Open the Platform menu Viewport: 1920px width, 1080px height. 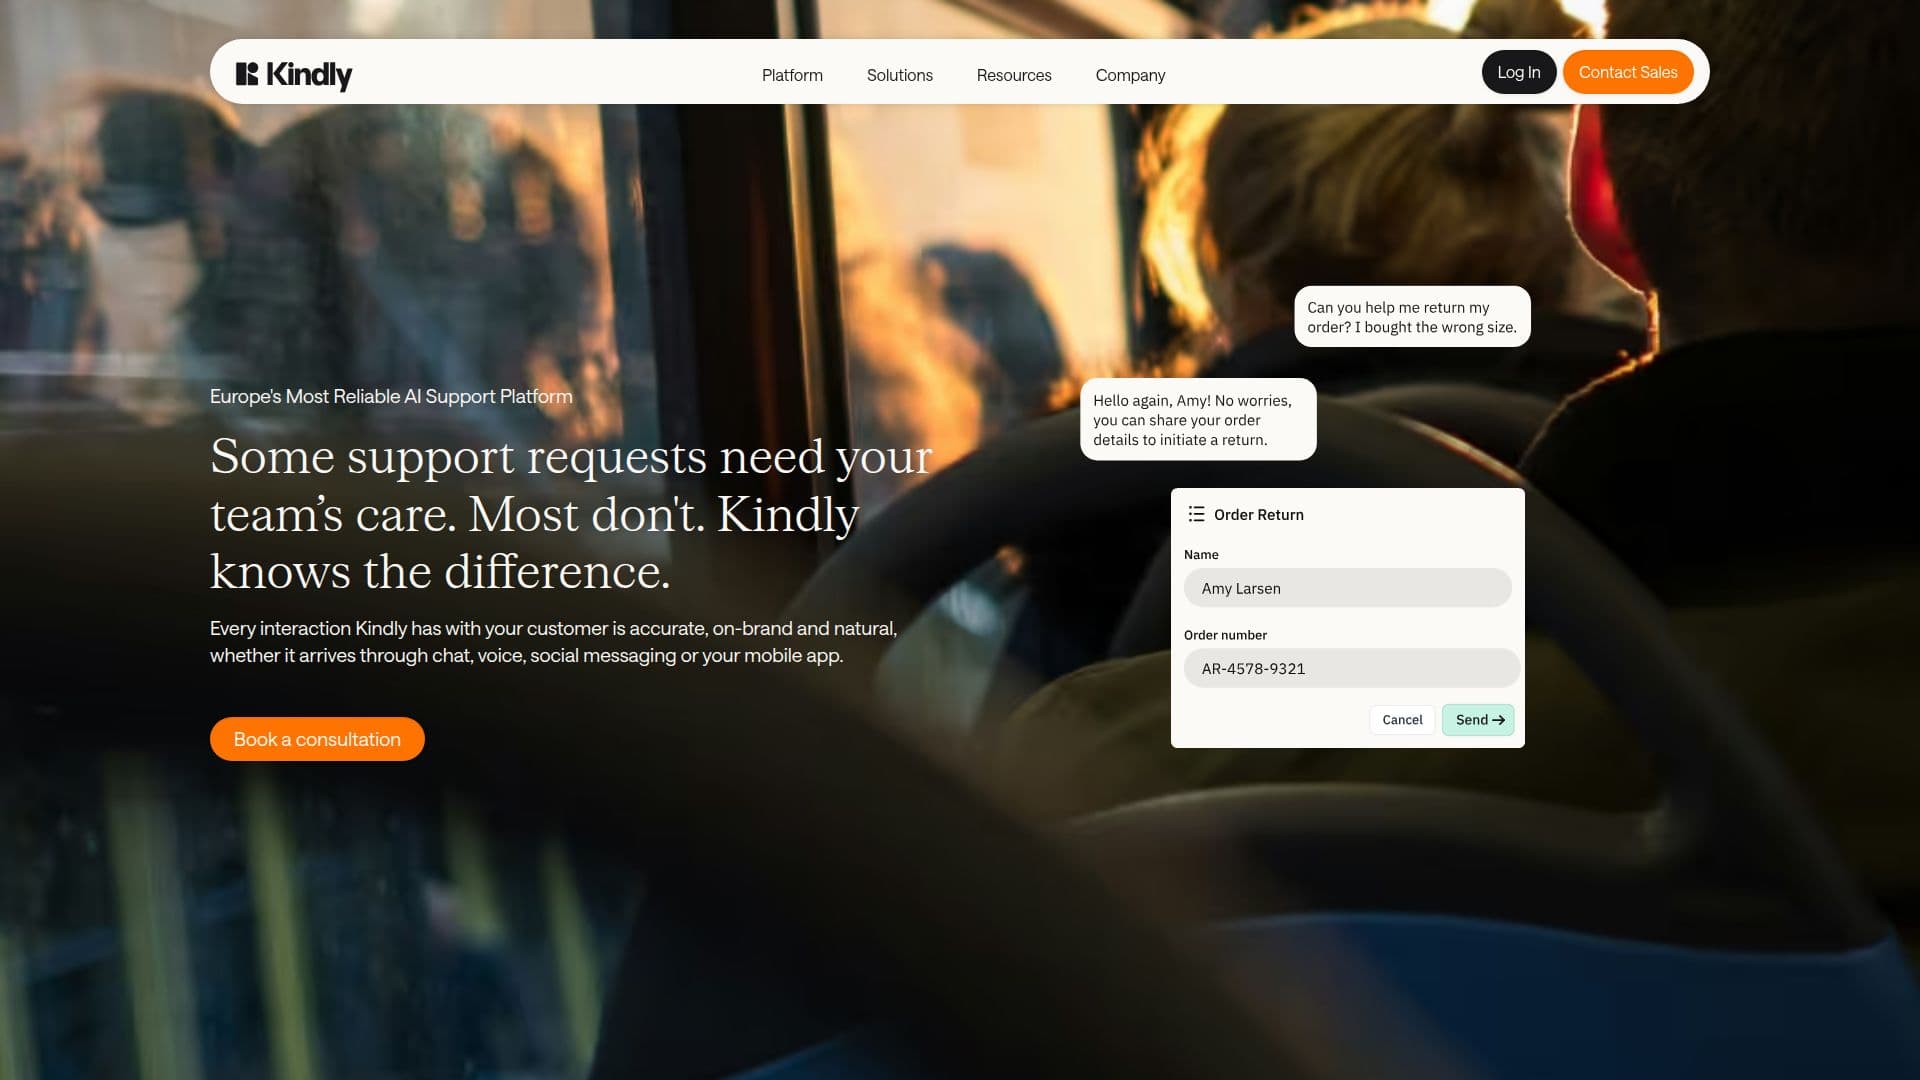(x=792, y=75)
